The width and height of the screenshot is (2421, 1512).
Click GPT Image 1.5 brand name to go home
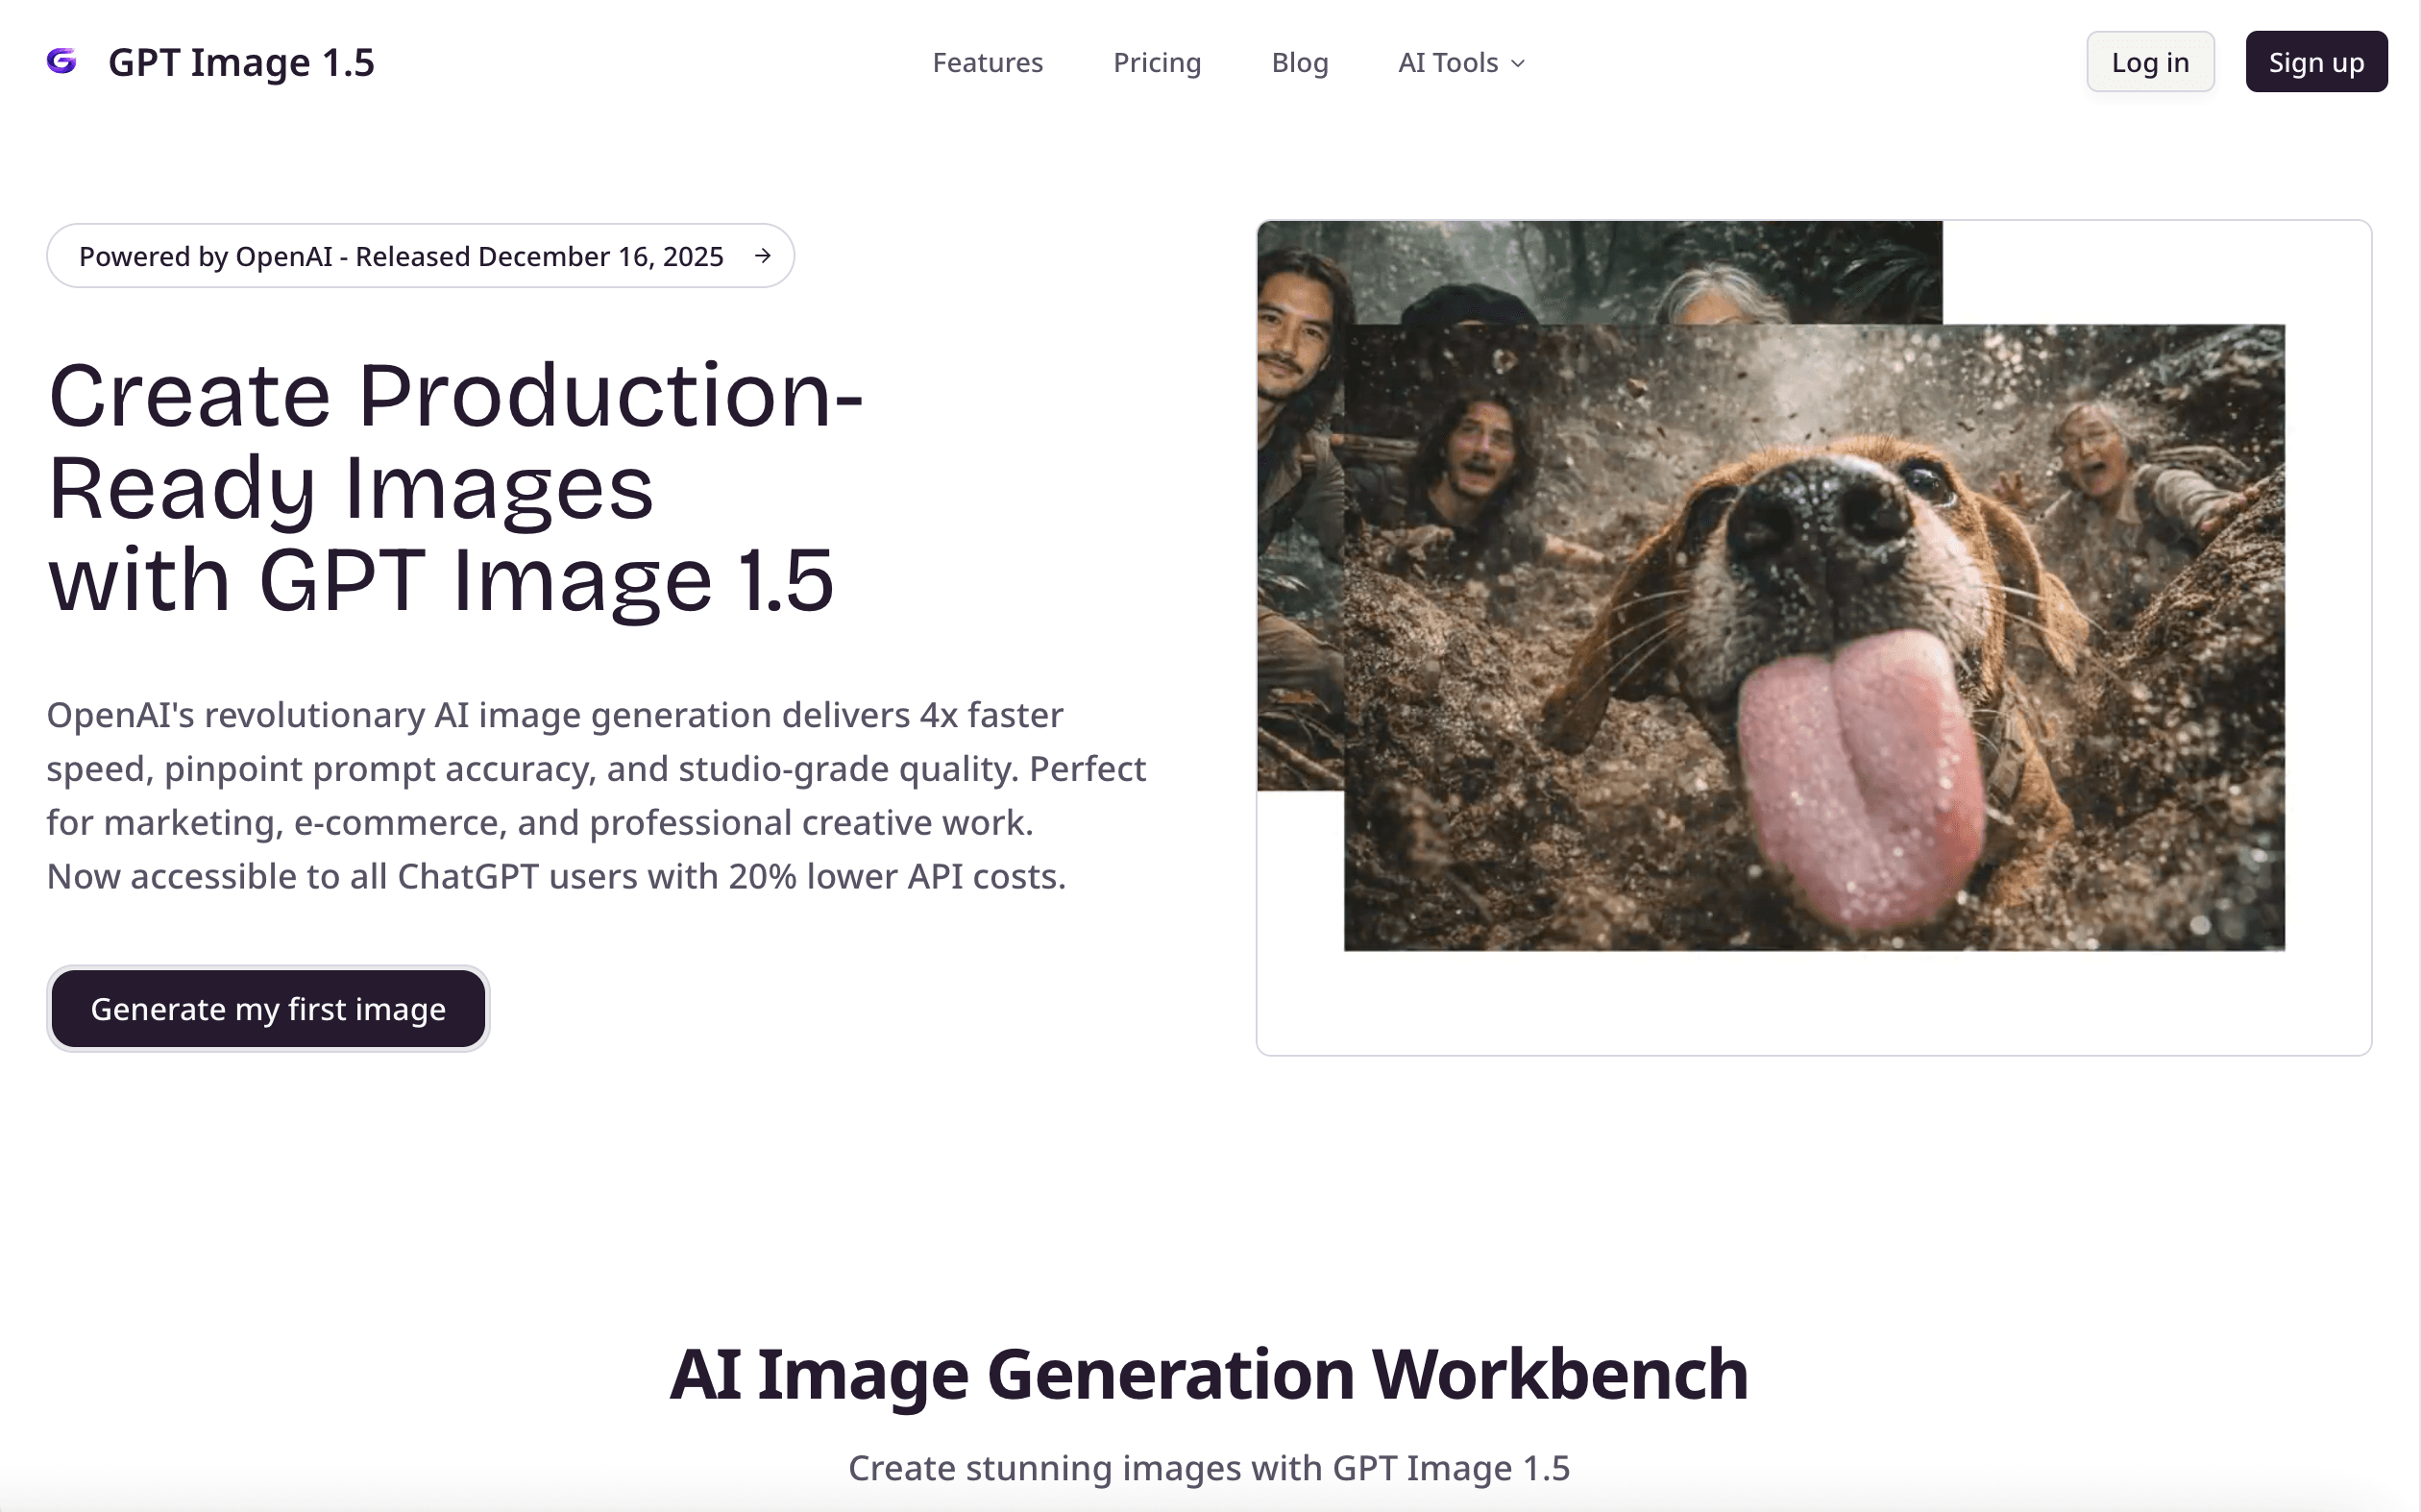pyautogui.click(x=241, y=62)
